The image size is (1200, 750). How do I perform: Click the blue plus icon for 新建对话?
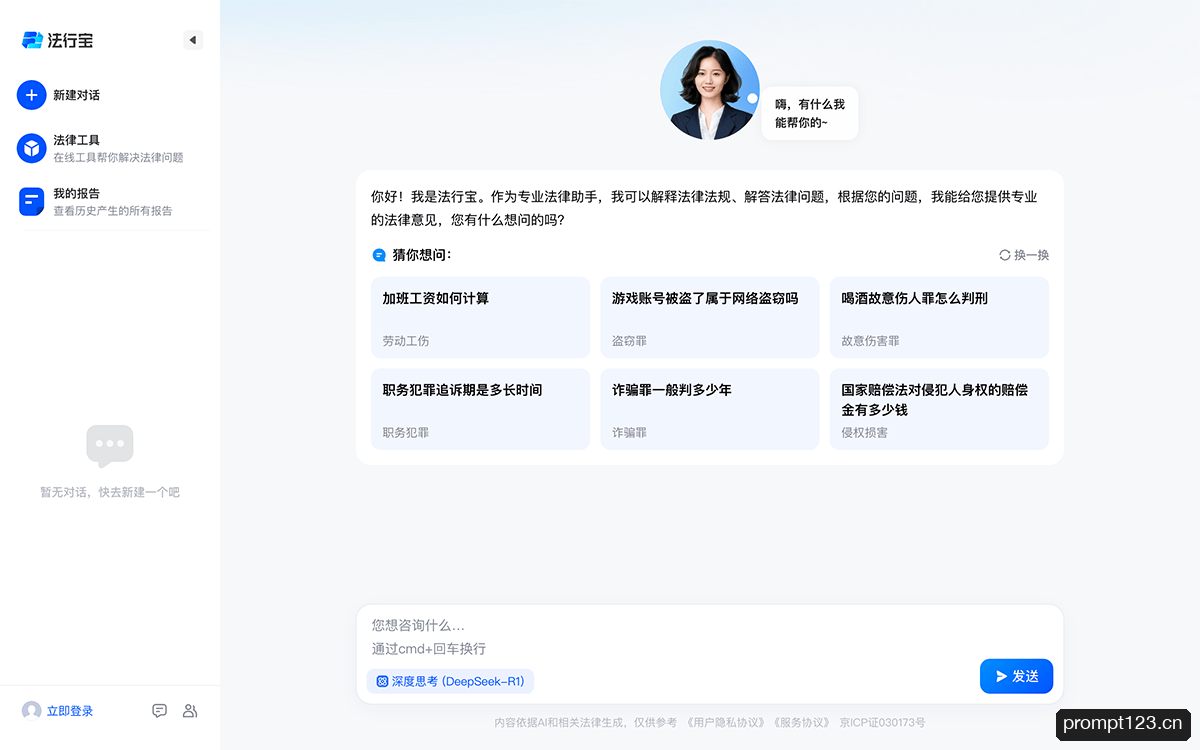pyautogui.click(x=32, y=95)
